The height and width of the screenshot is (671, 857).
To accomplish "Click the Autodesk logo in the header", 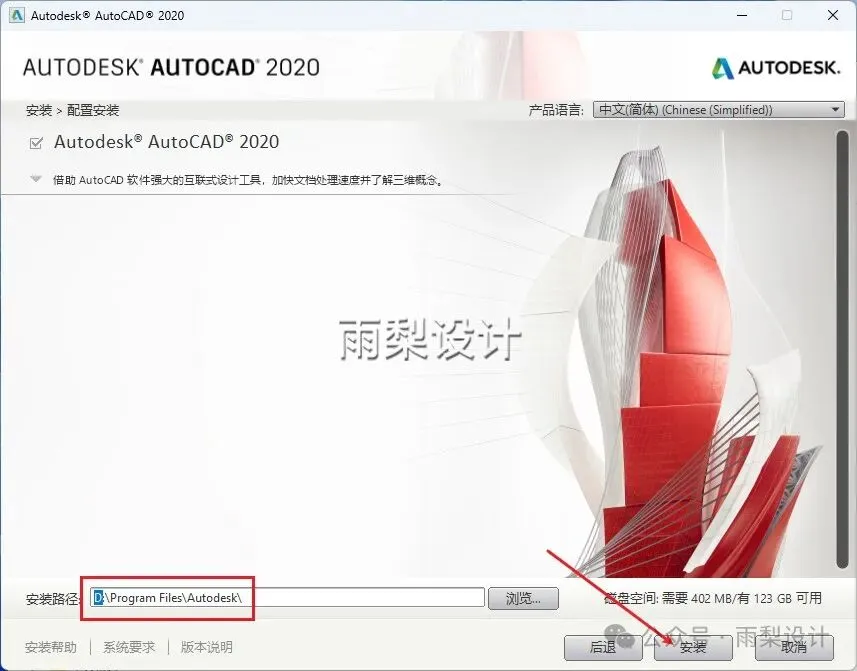I will coord(776,68).
